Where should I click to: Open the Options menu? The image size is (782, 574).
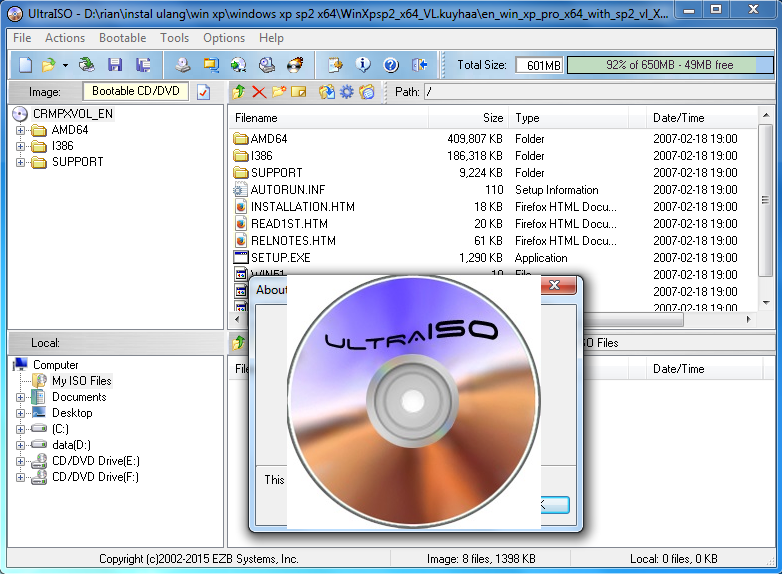(224, 38)
